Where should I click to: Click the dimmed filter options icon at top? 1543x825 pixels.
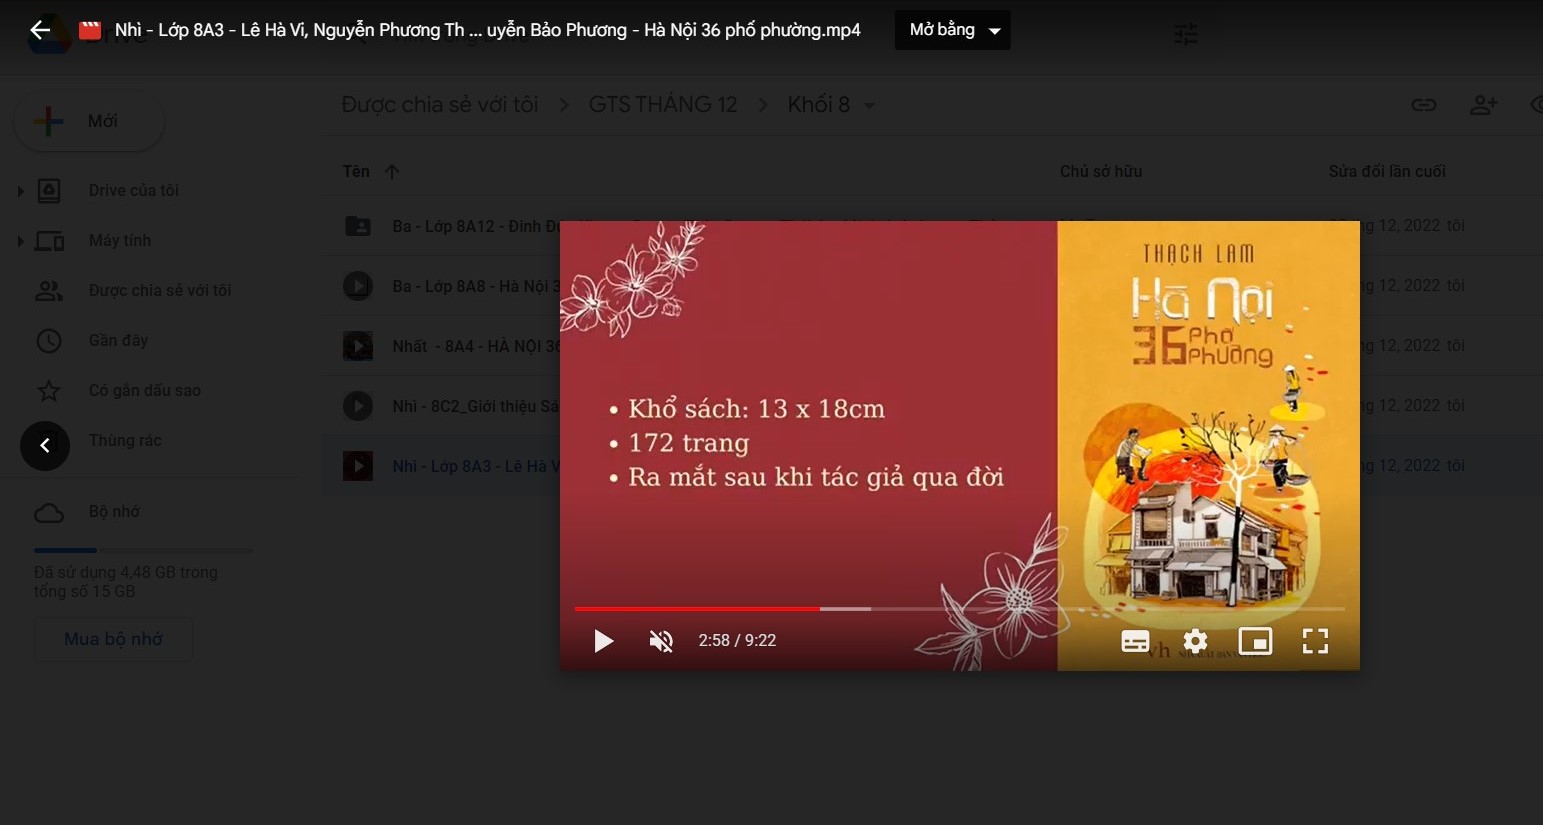point(1186,34)
